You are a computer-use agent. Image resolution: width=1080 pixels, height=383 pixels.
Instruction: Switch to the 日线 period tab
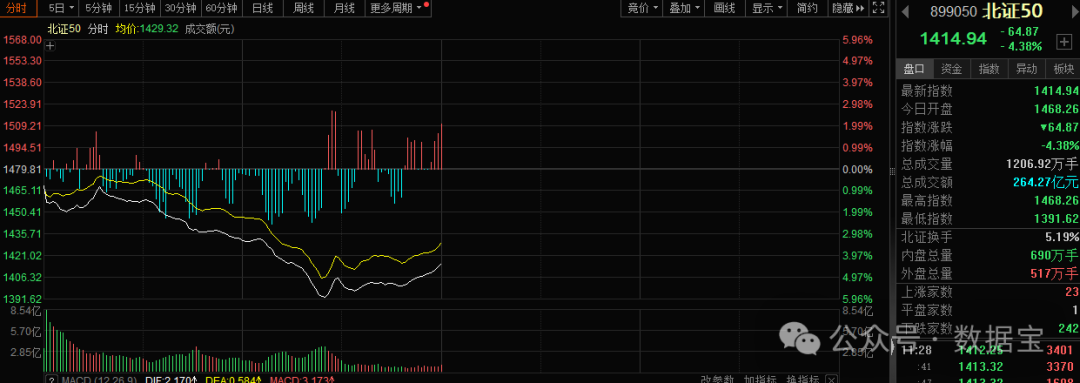tap(262, 8)
